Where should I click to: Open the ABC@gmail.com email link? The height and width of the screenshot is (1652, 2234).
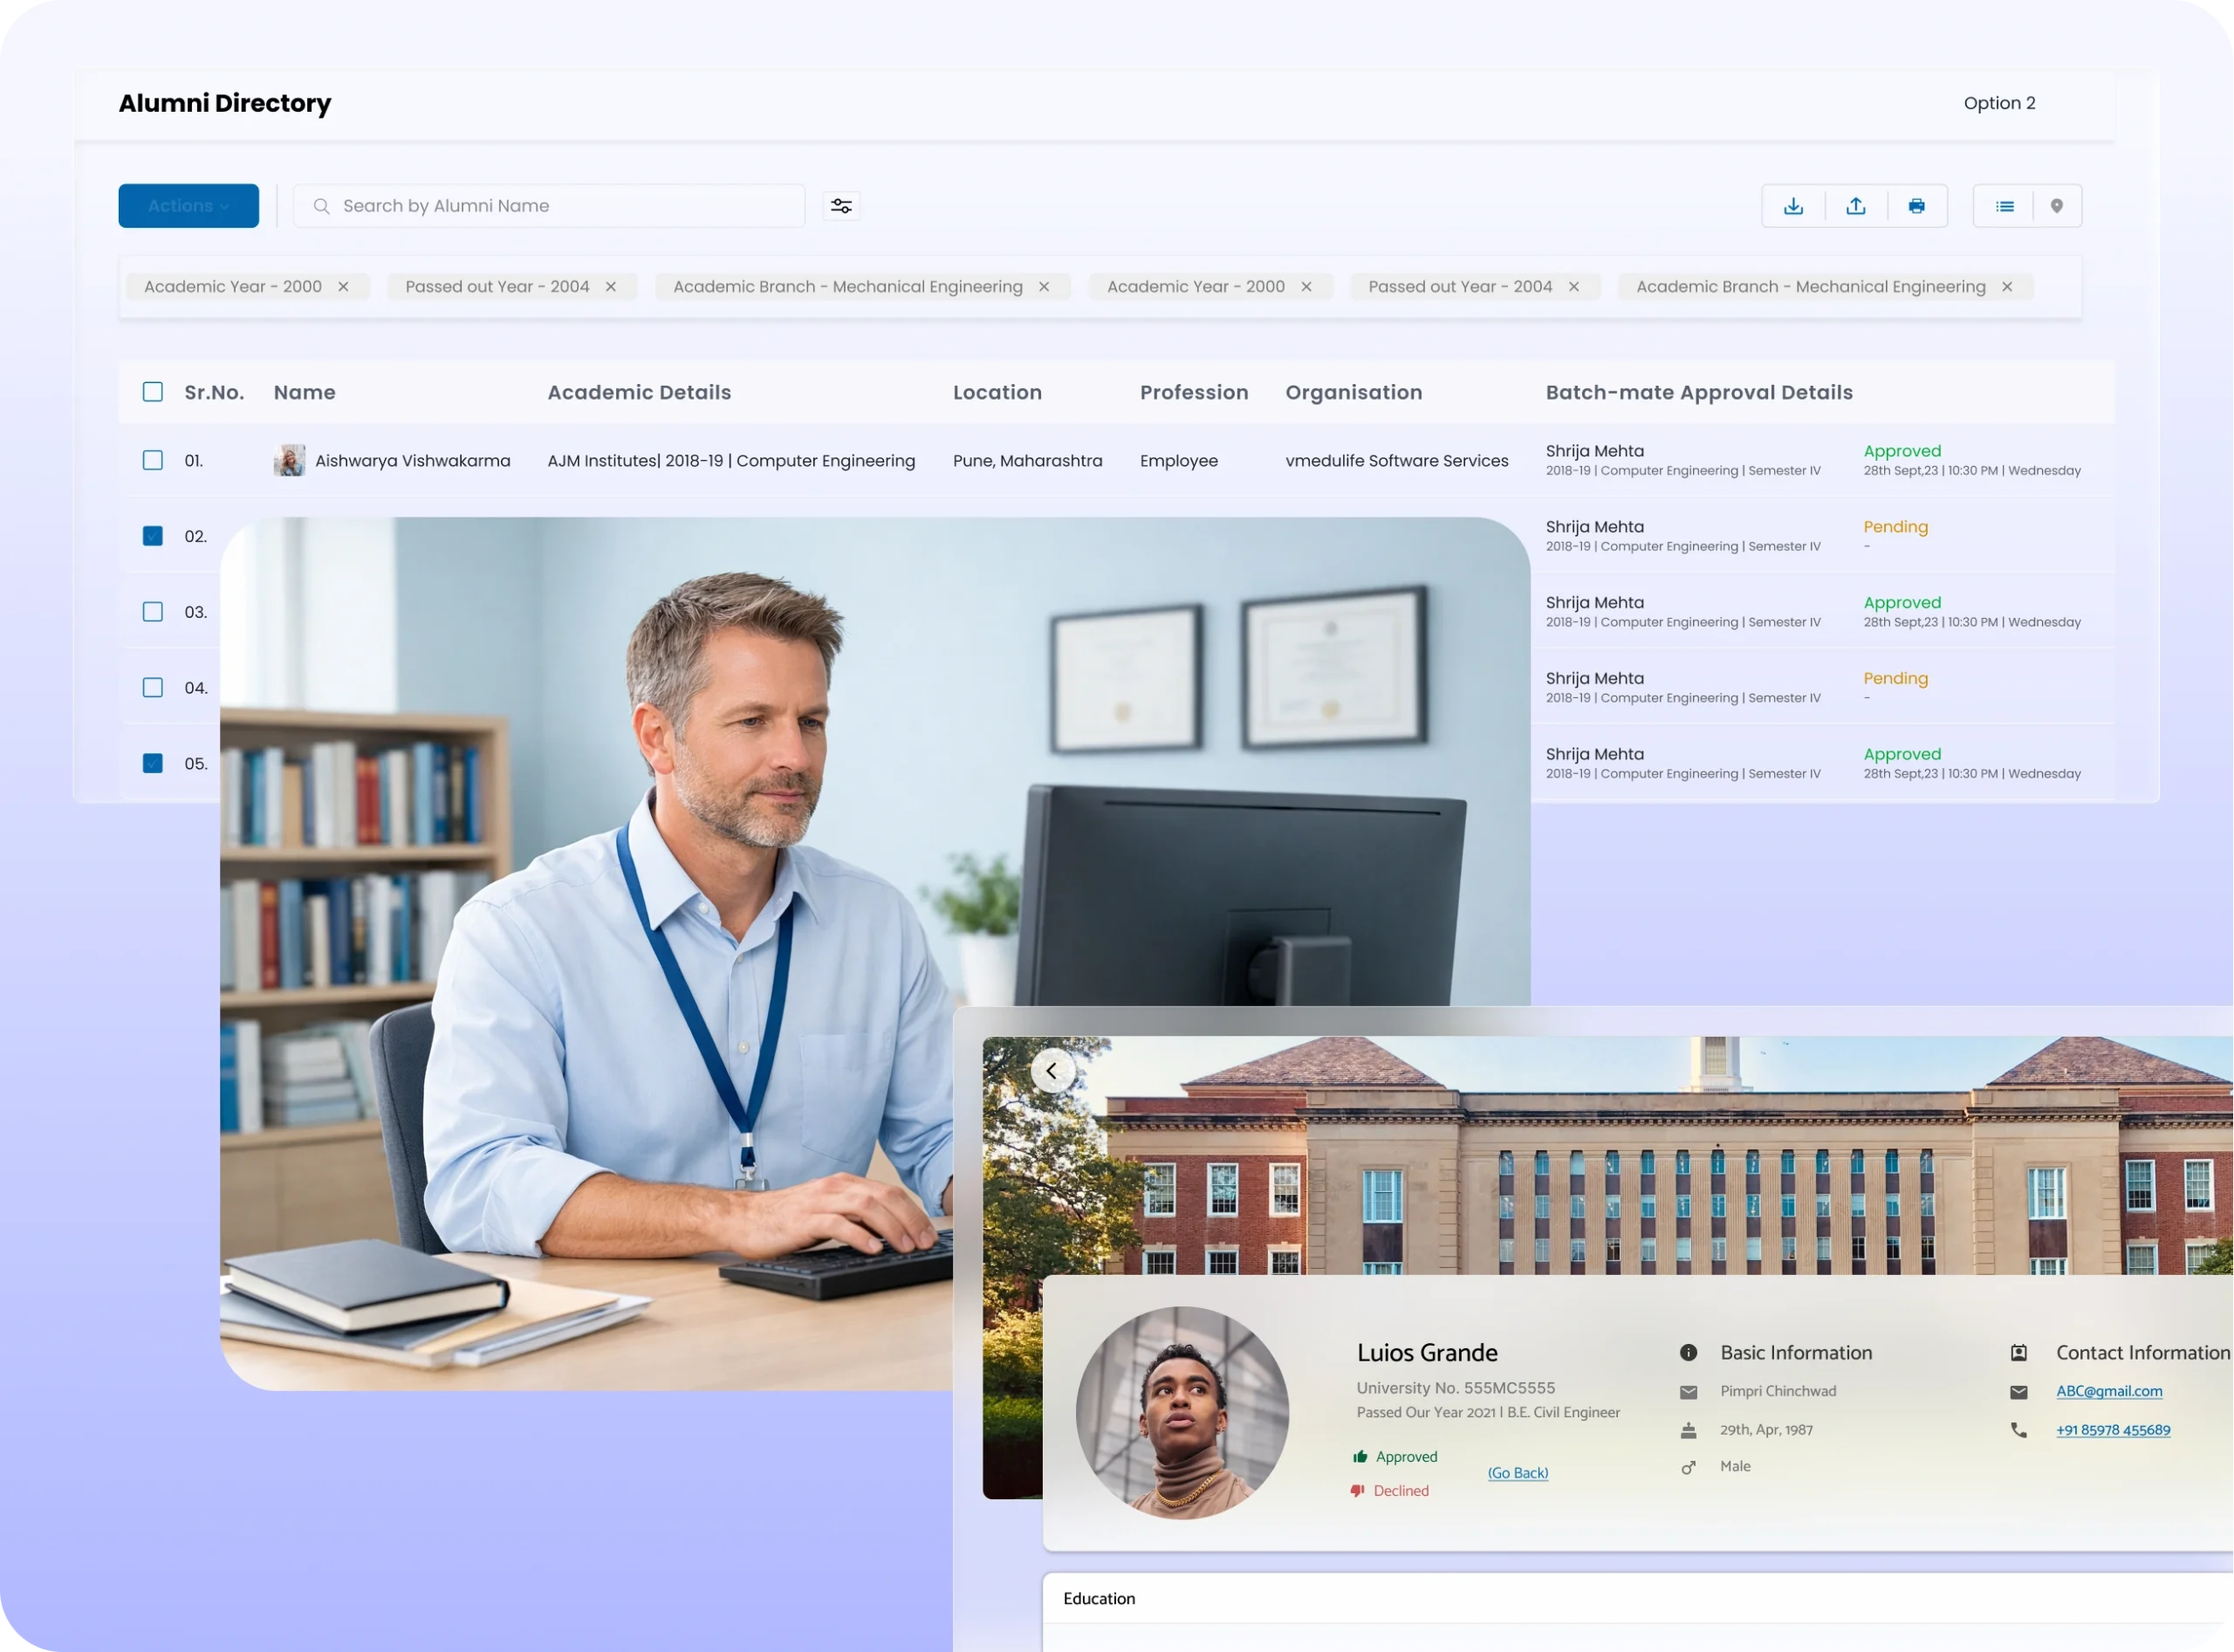pos(2108,1391)
